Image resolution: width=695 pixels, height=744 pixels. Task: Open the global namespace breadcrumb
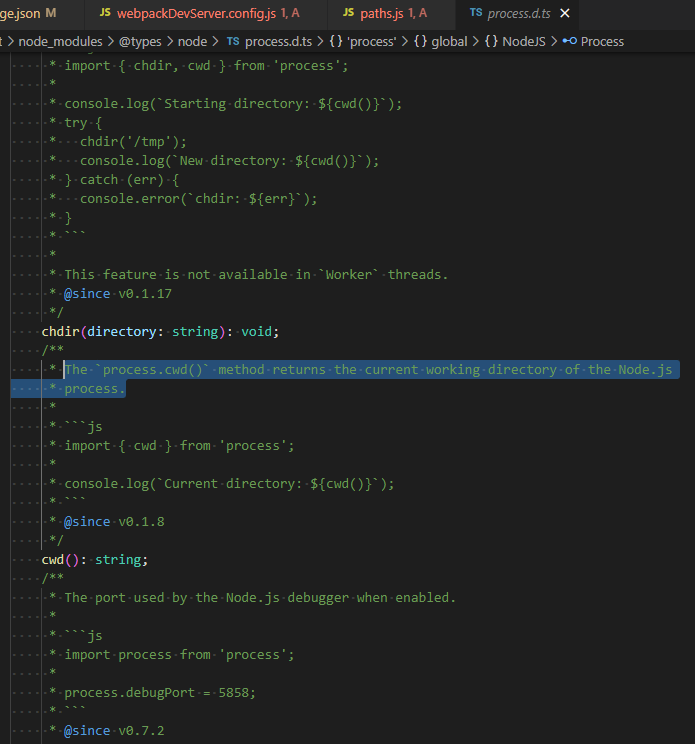[x=449, y=42]
